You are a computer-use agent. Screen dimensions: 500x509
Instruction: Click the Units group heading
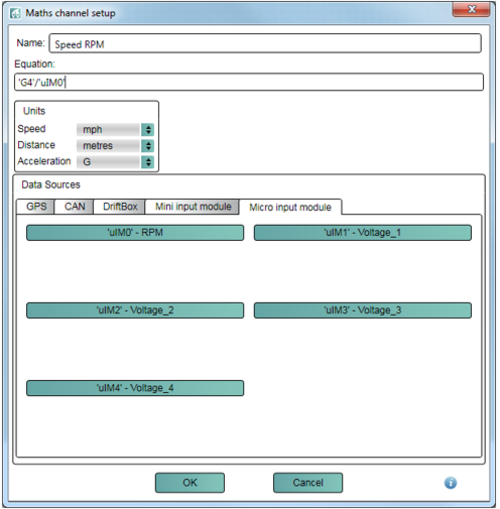[34, 111]
